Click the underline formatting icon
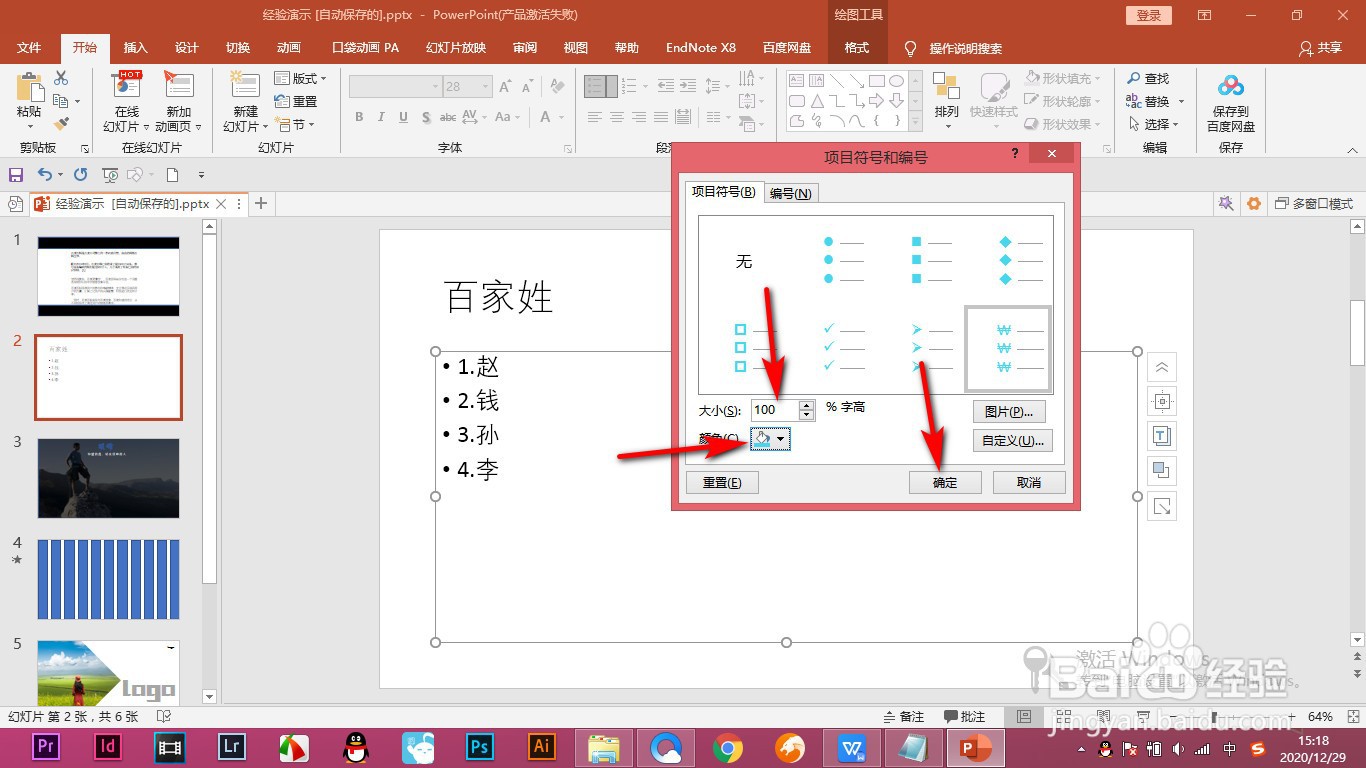The image size is (1366, 768). (x=402, y=117)
